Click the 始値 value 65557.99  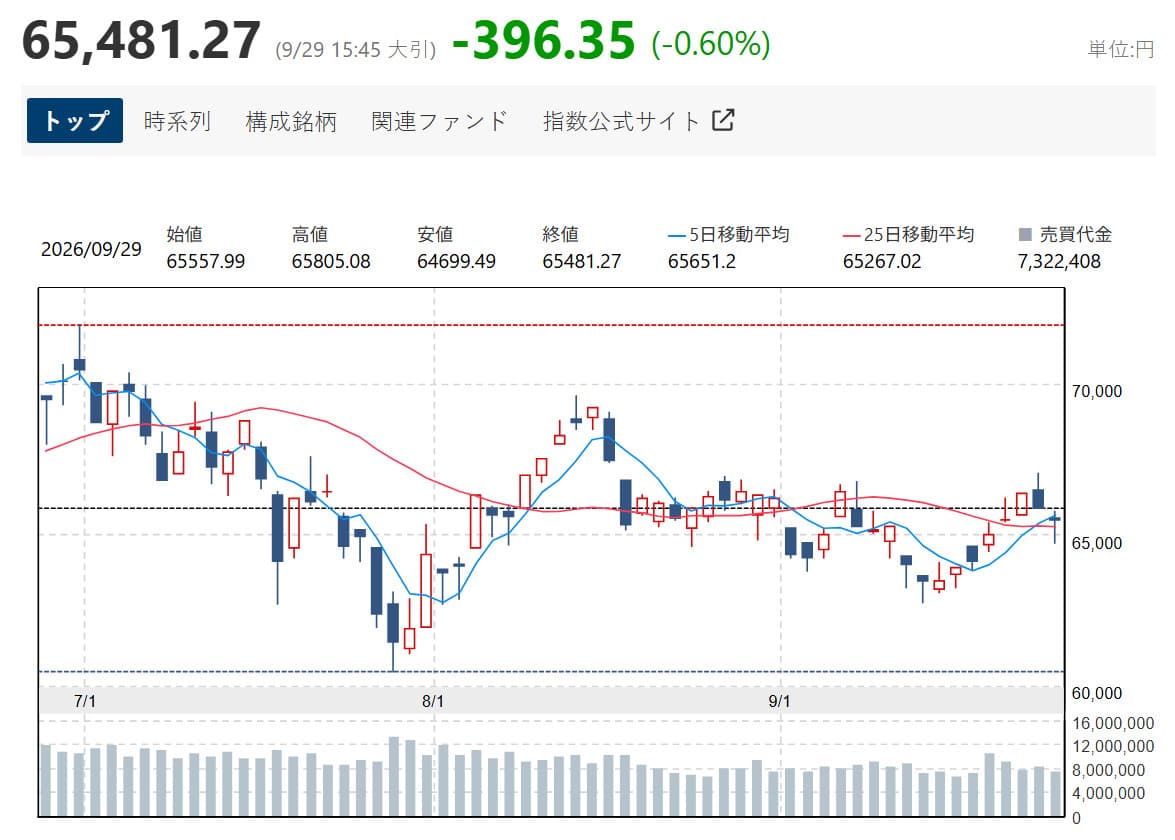pyautogui.click(x=205, y=261)
